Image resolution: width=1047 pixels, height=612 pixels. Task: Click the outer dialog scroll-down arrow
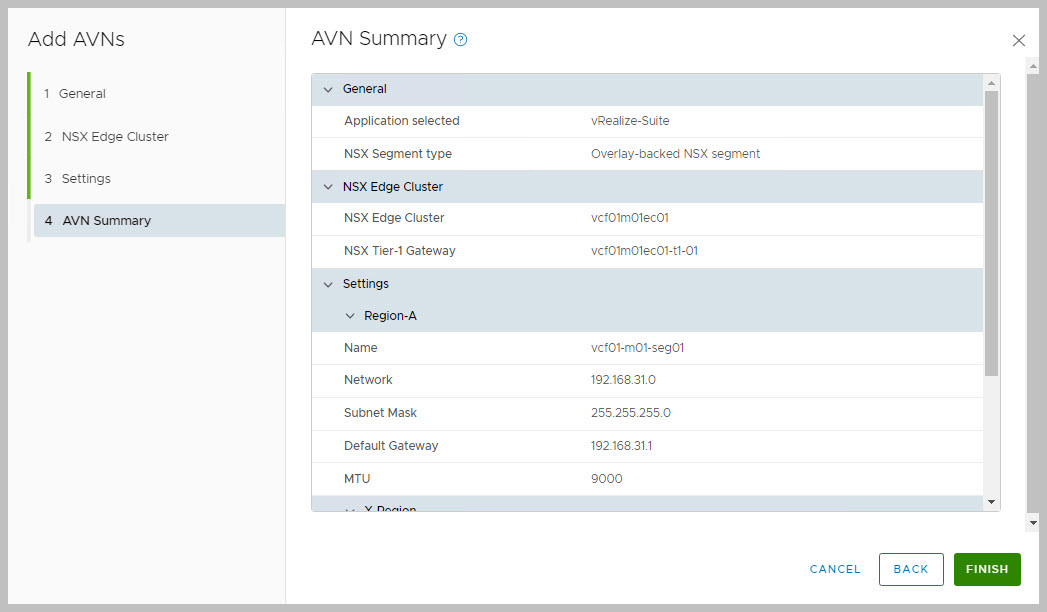1033,523
